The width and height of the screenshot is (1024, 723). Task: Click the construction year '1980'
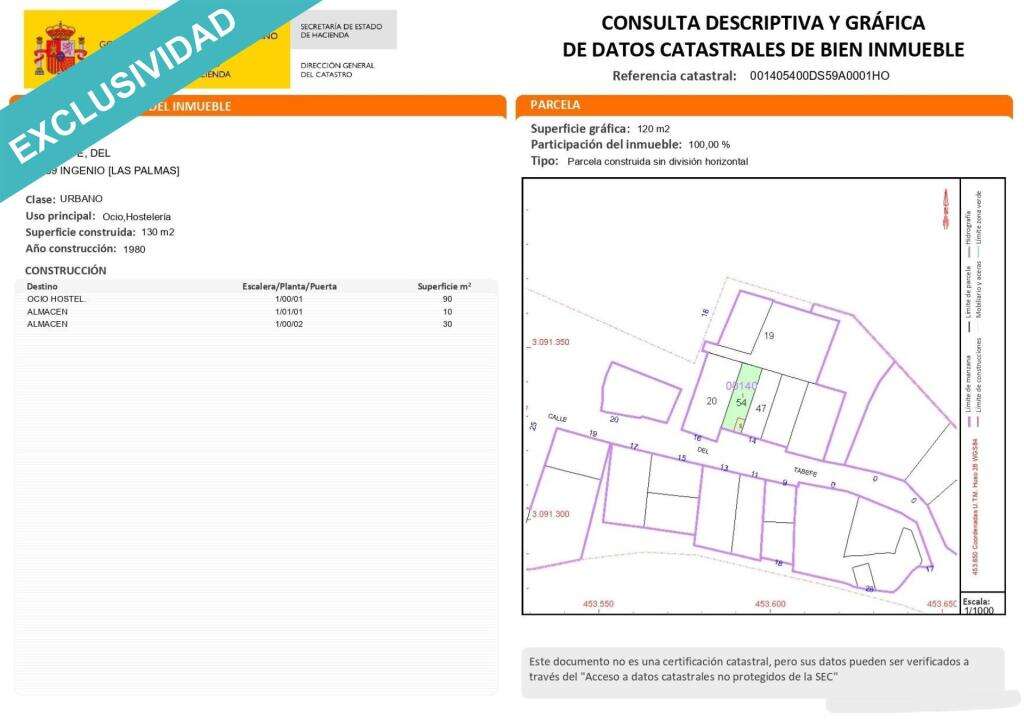coord(134,249)
